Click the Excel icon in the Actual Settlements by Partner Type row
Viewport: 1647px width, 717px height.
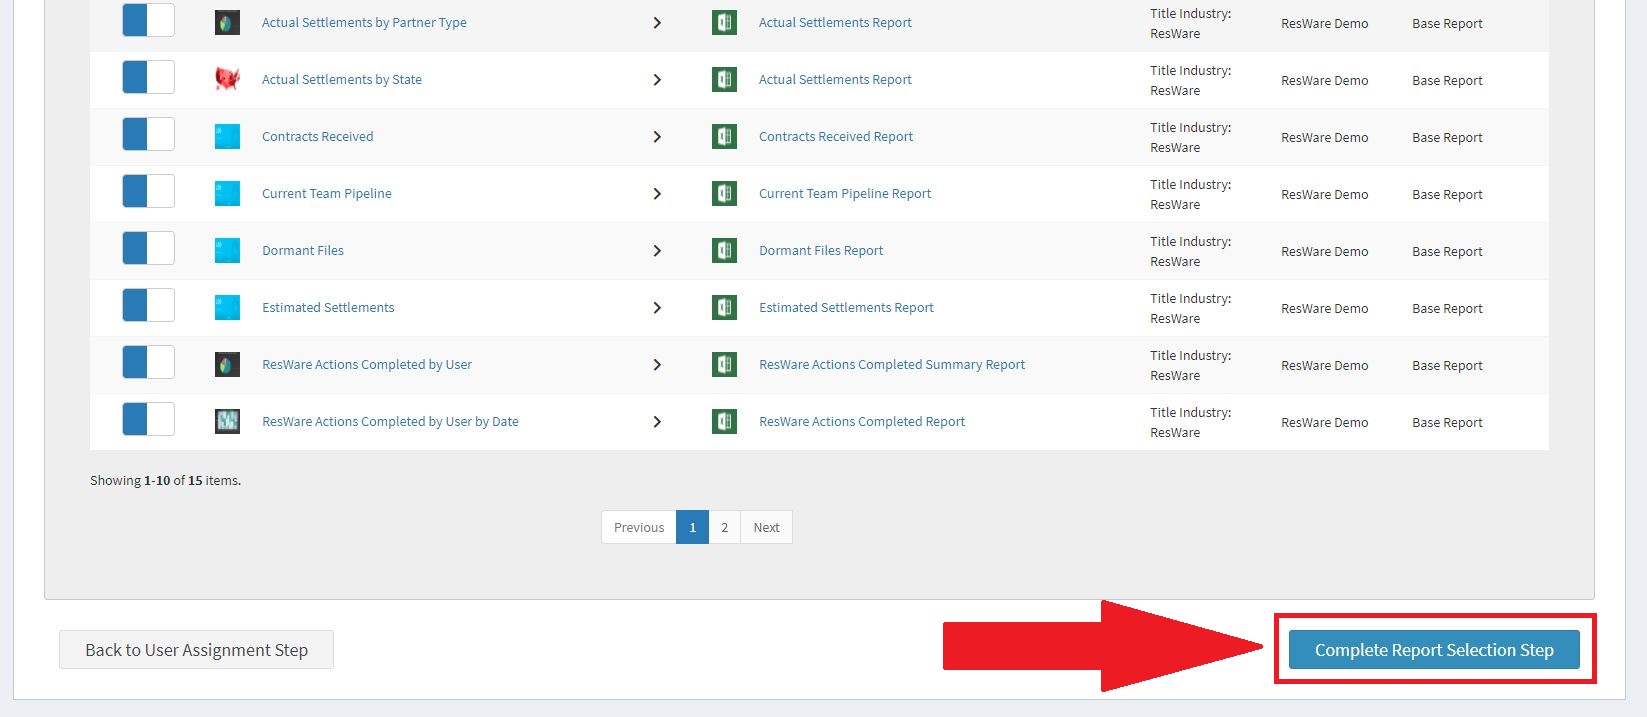[x=724, y=22]
